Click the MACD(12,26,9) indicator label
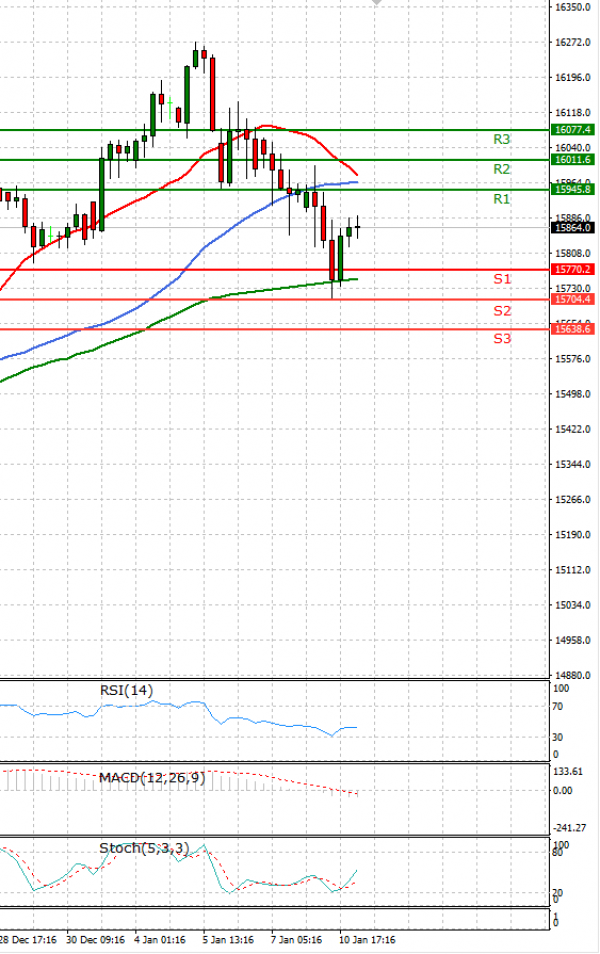Image resolution: width=600 pixels, height=954 pixels. point(152,778)
